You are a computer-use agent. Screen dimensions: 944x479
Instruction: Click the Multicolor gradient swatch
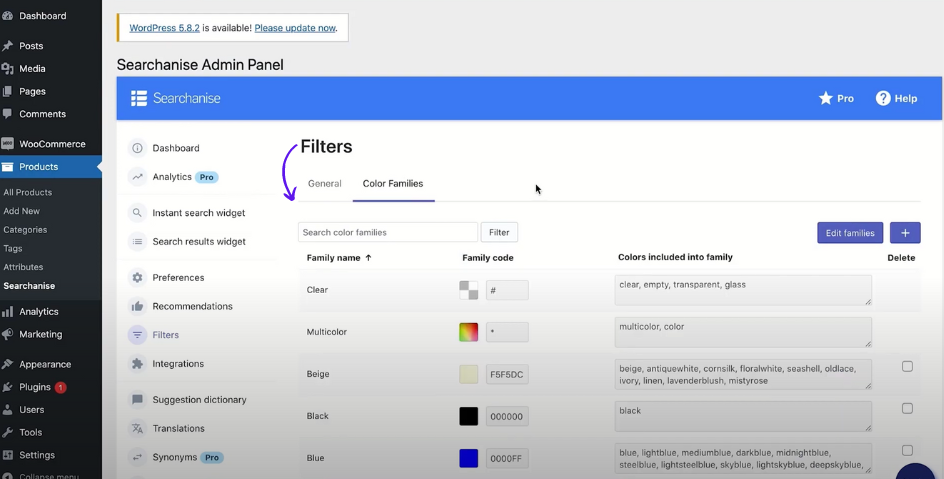coord(469,332)
